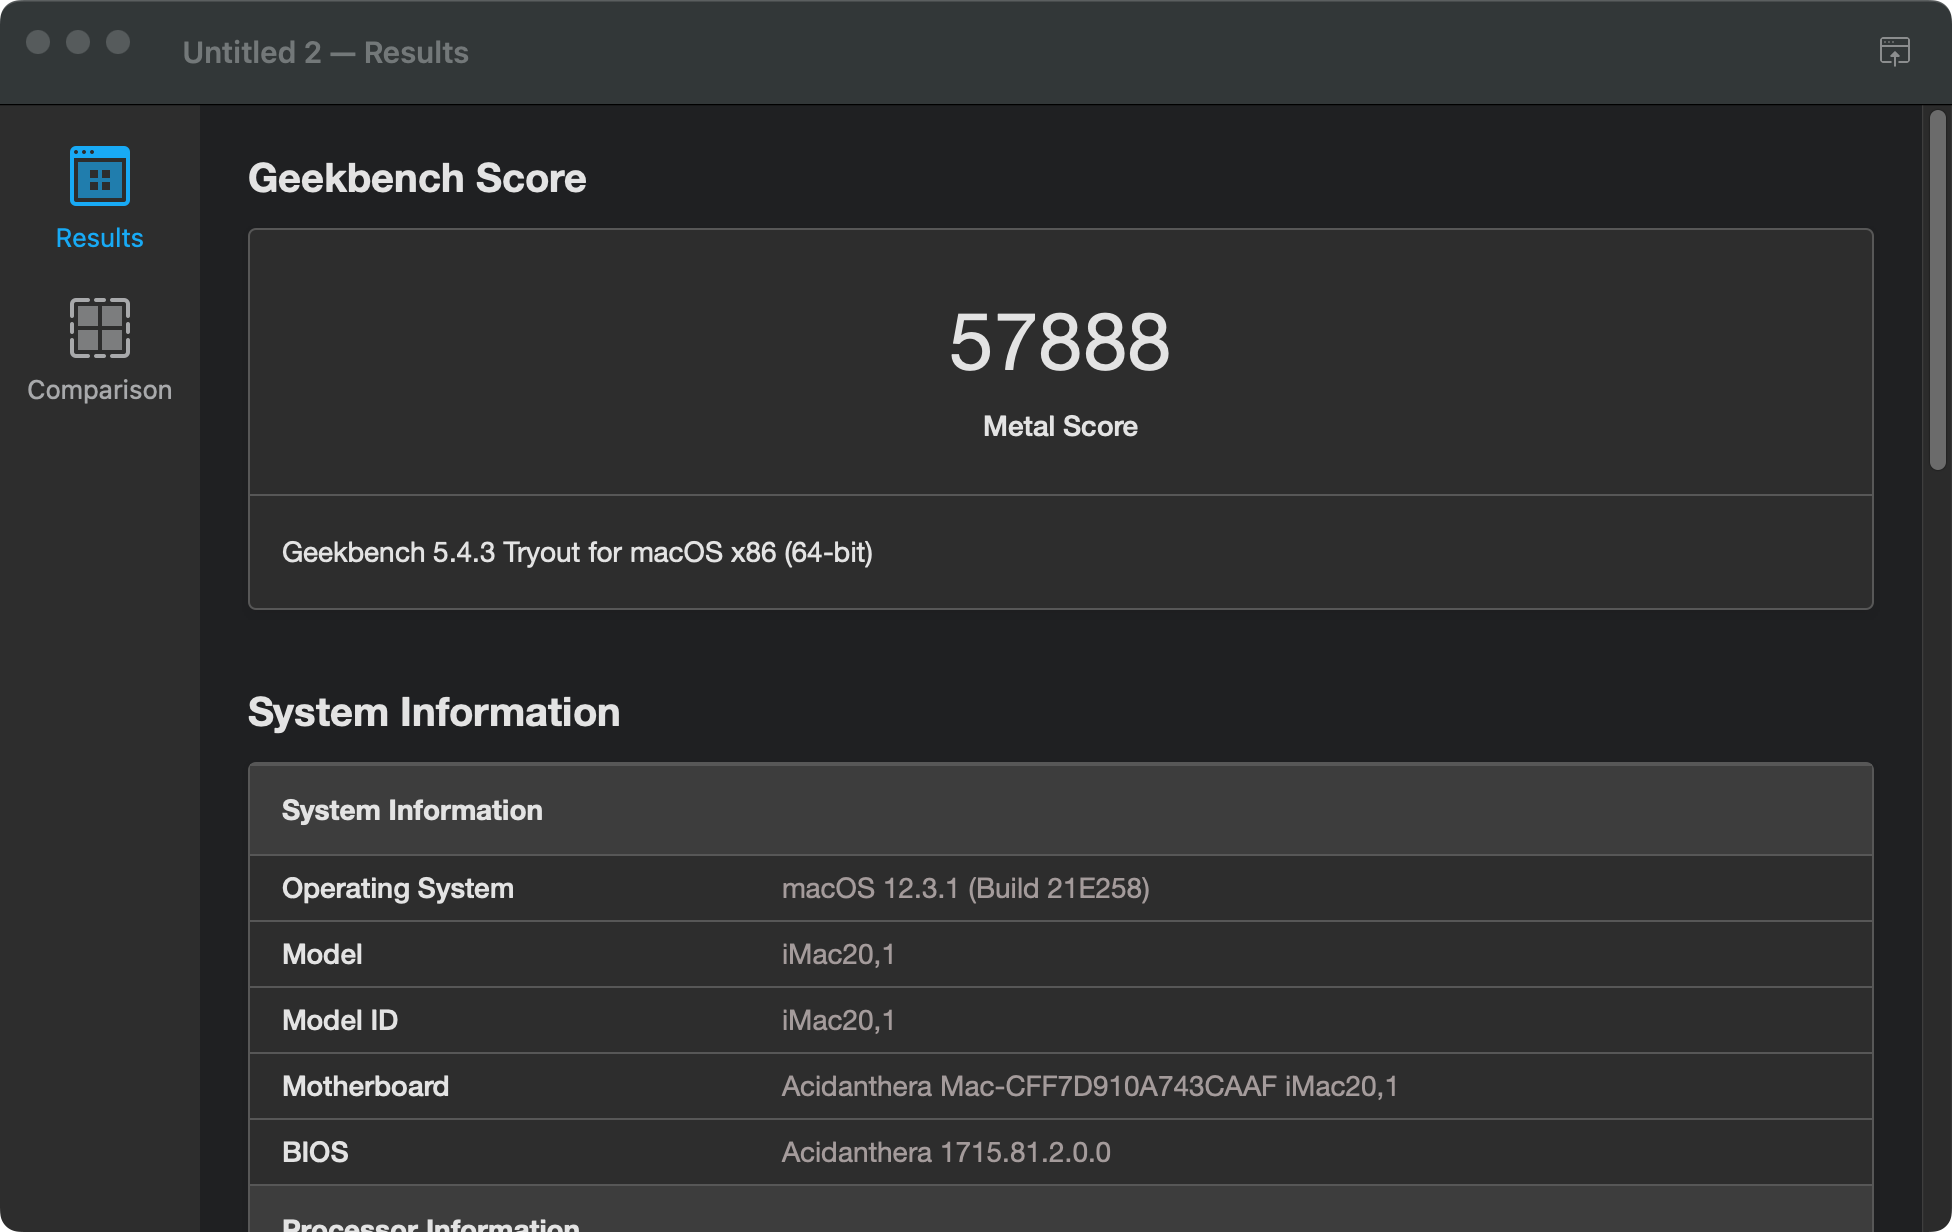The height and width of the screenshot is (1232, 1952).
Task: Click the Processor Information section header
Action: [x=431, y=1222]
